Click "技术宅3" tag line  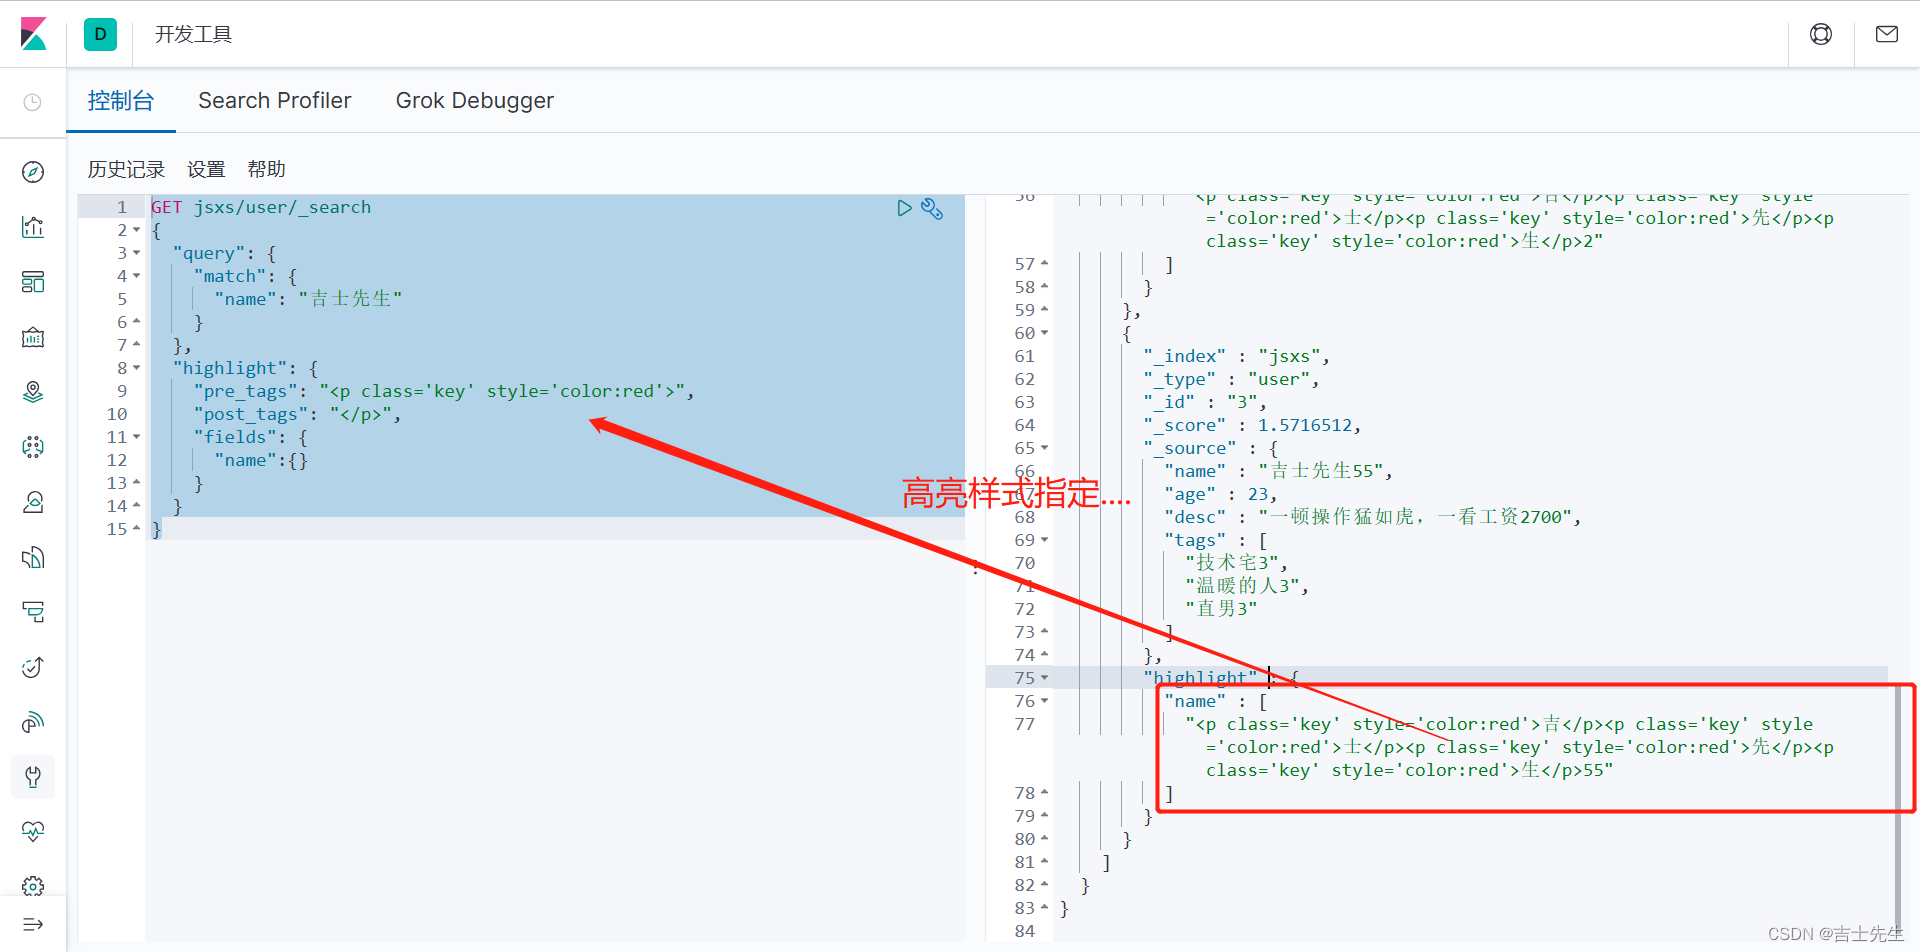point(1237,563)
